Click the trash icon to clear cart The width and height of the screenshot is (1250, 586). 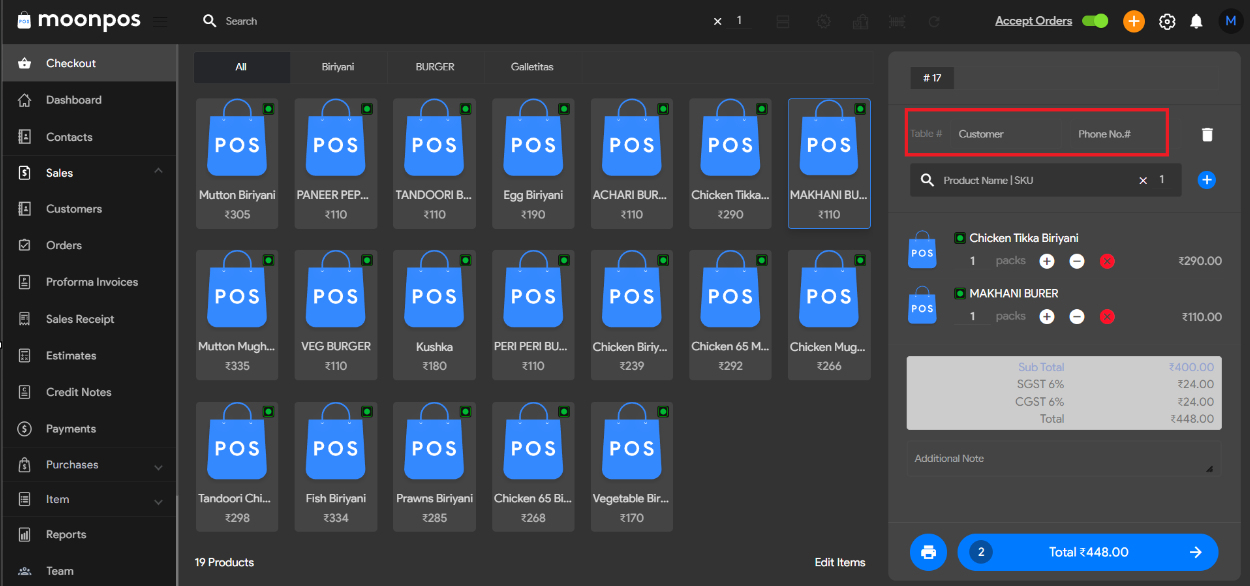1207,134
